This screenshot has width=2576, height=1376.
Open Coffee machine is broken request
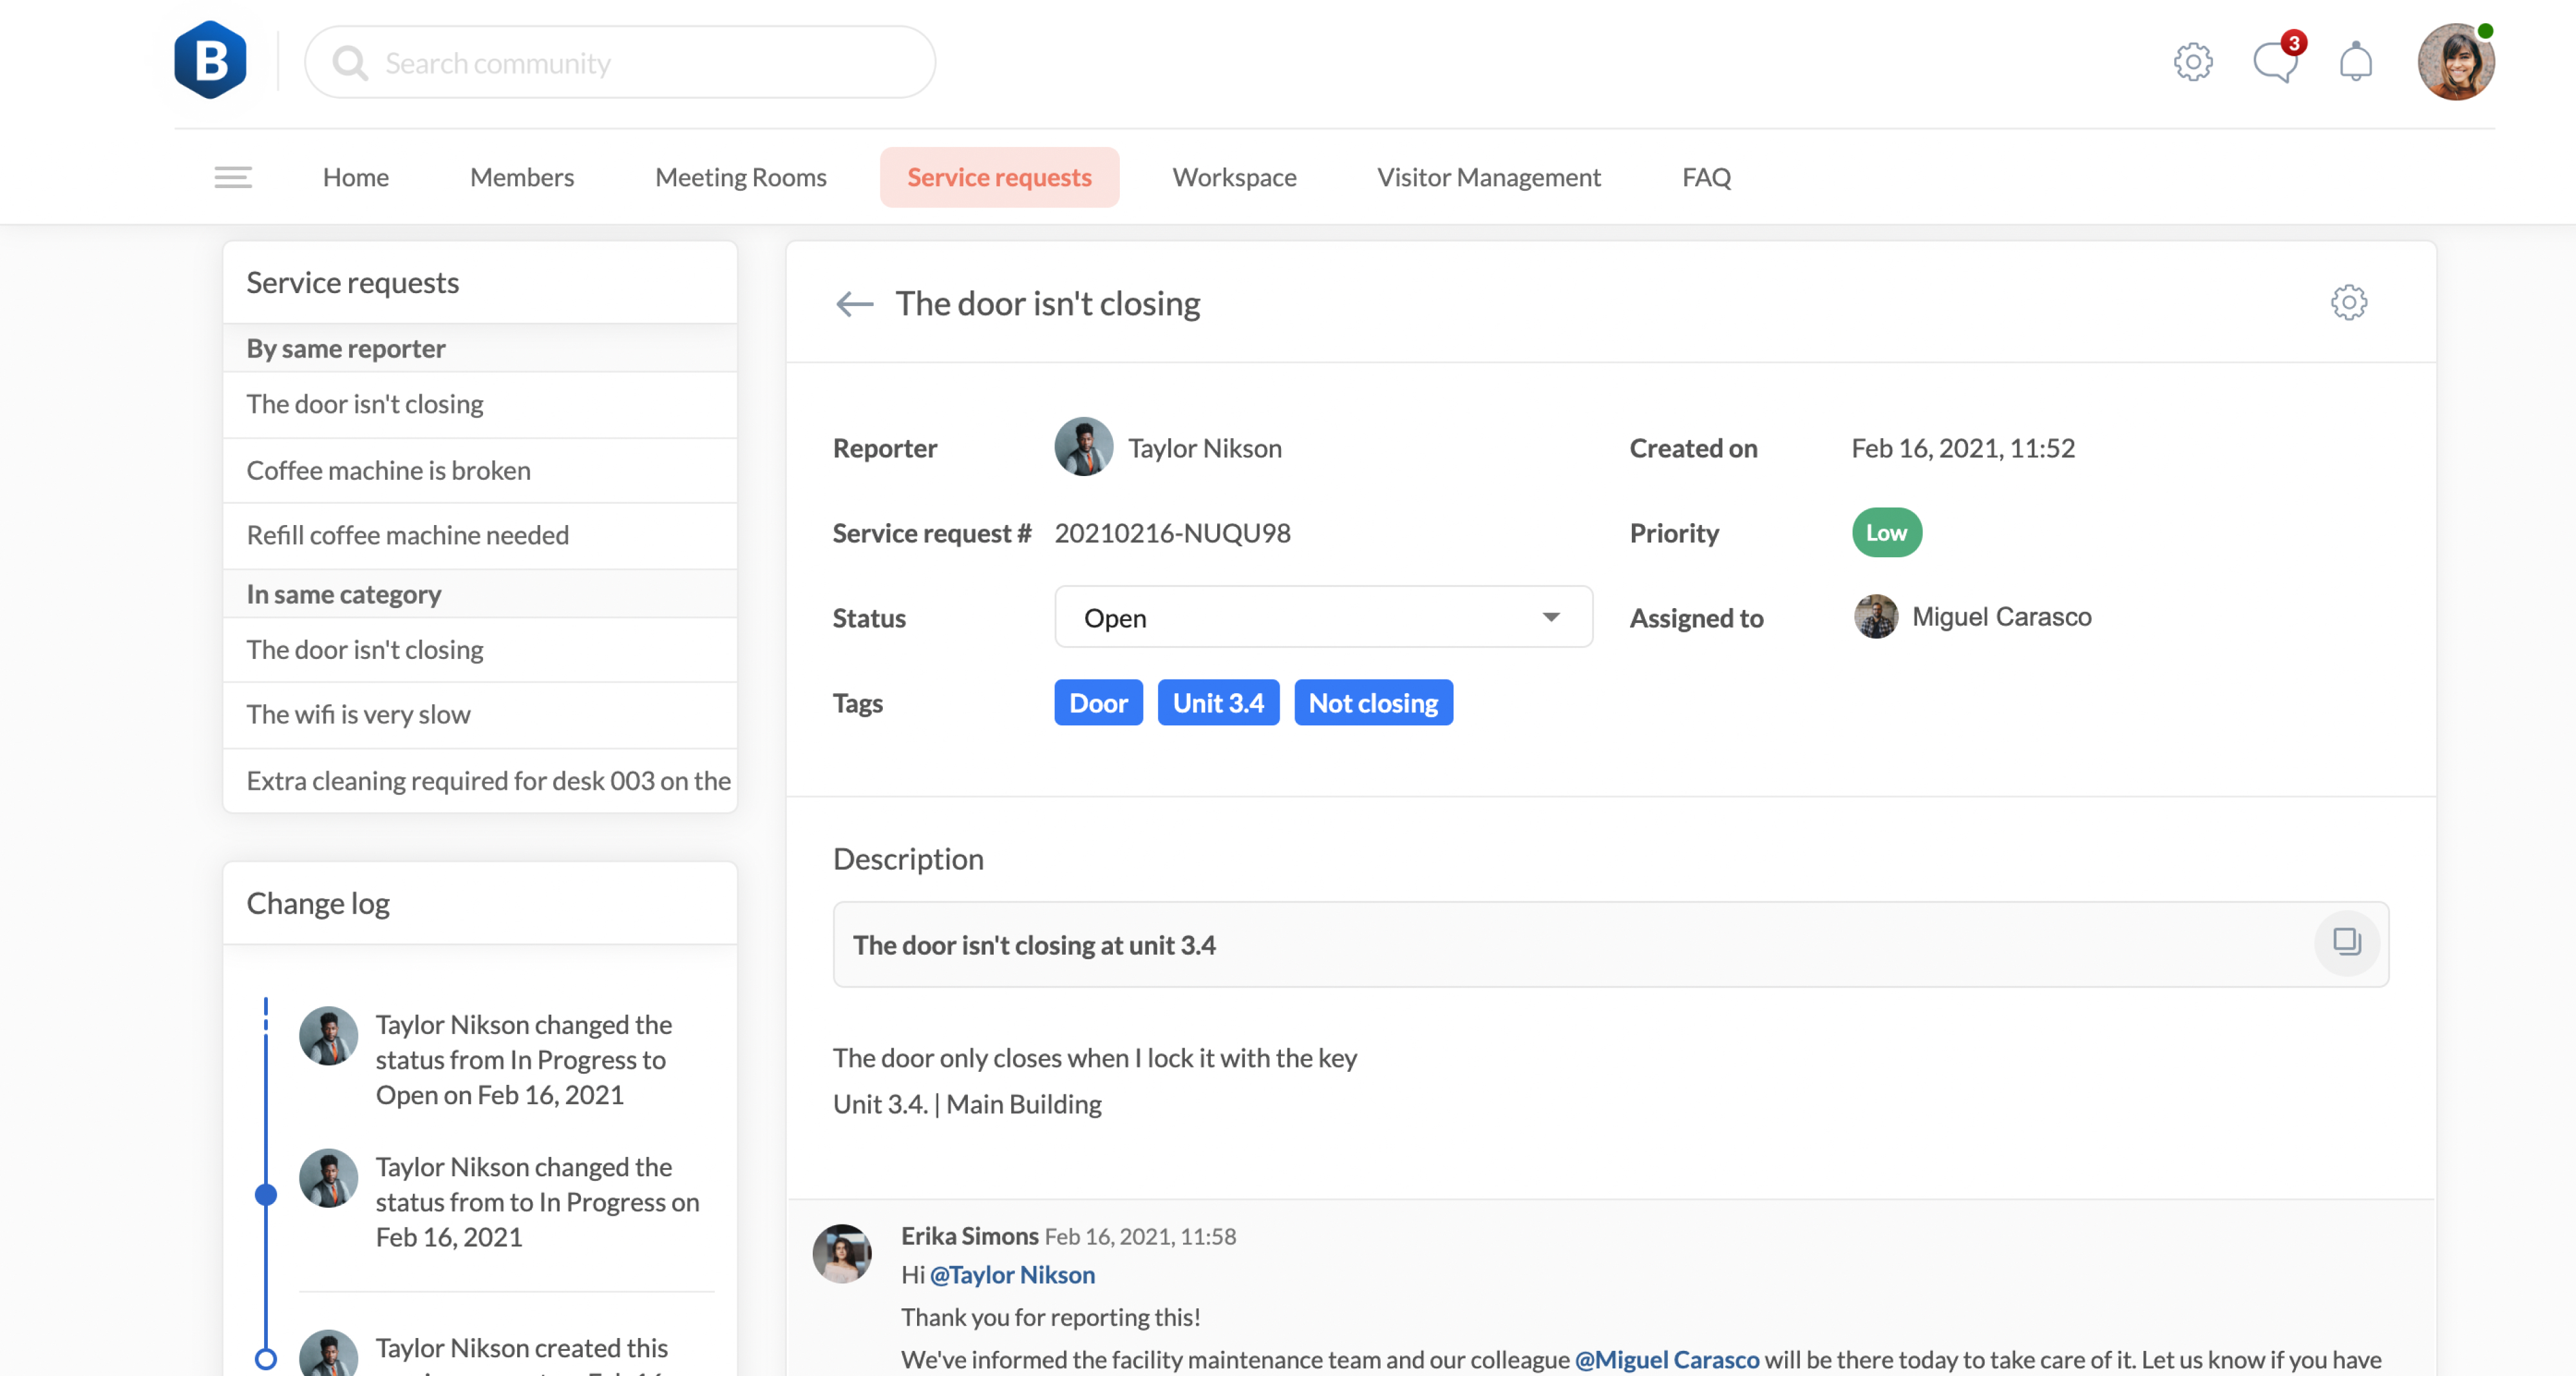(x=388, y=470)
